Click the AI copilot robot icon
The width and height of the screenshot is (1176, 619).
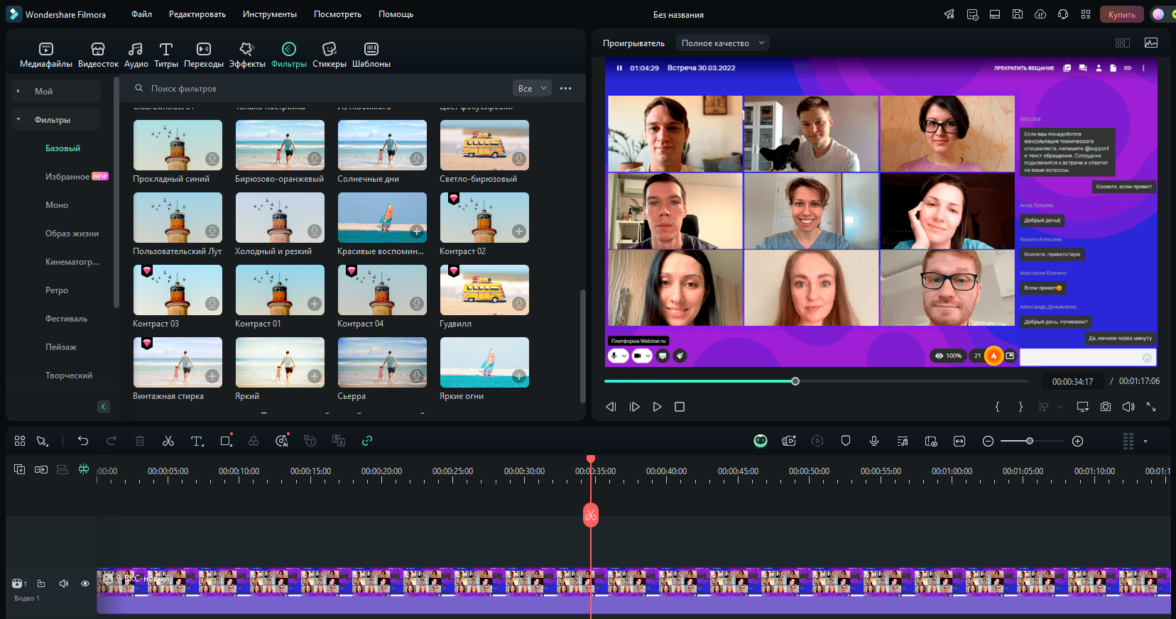(x=760, y=441)
